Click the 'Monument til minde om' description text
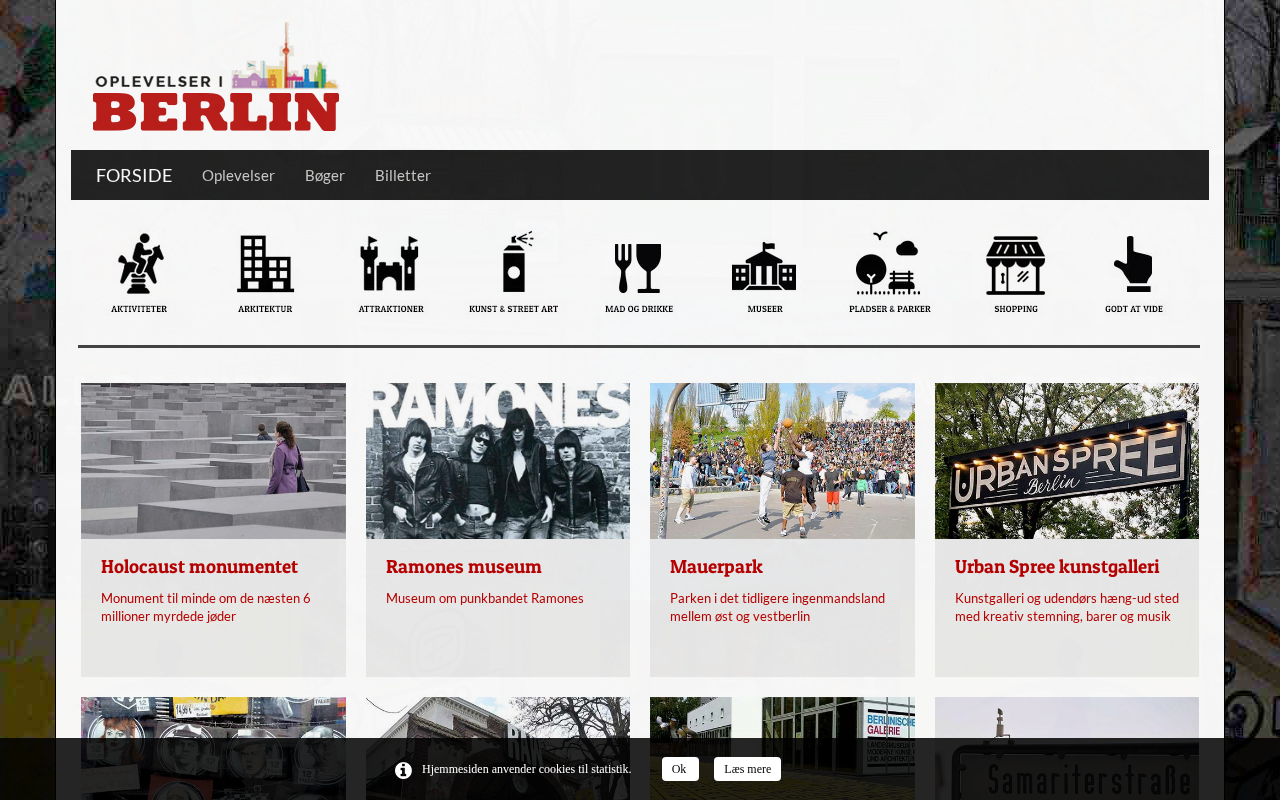Image resolution: width=1280 pixels, height=800 pixels. [x=206, y=607]
